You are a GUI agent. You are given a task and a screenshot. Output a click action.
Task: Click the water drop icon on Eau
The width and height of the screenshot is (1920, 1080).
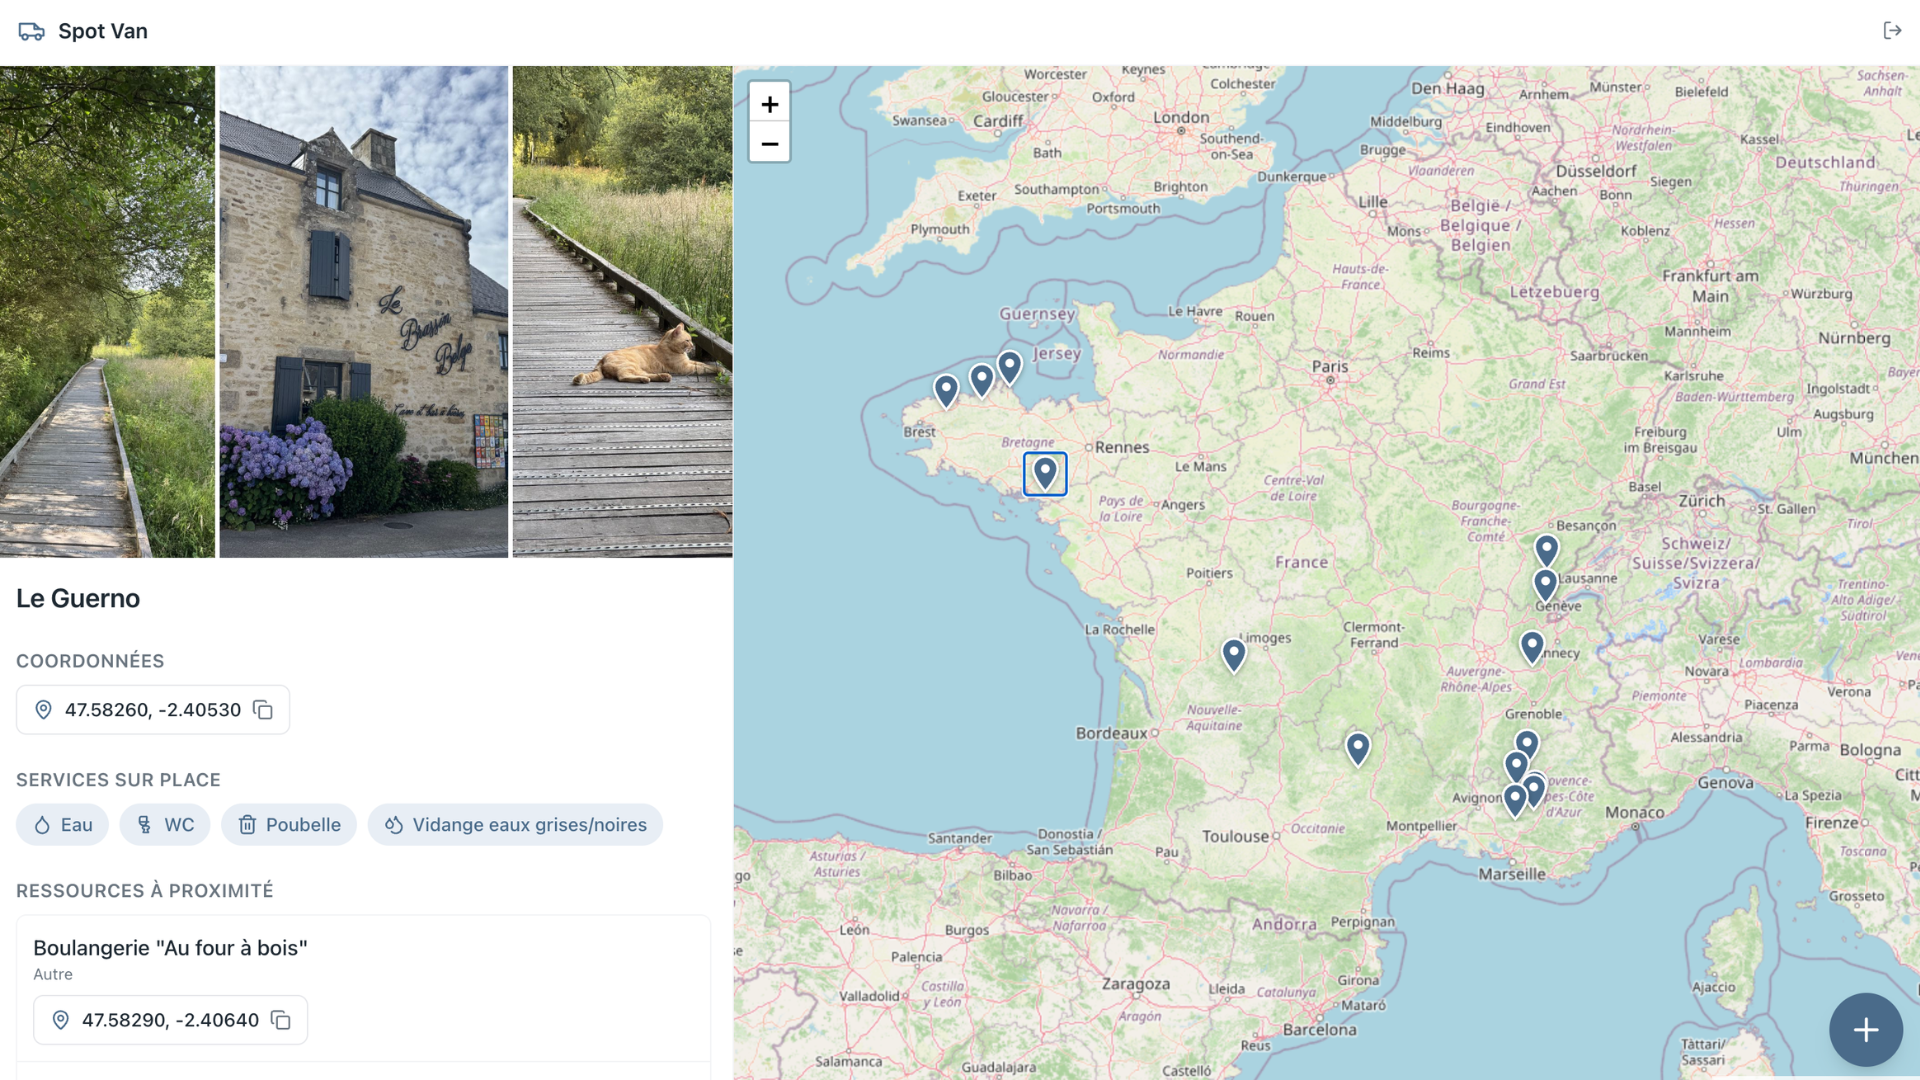(x=42, y=825)
